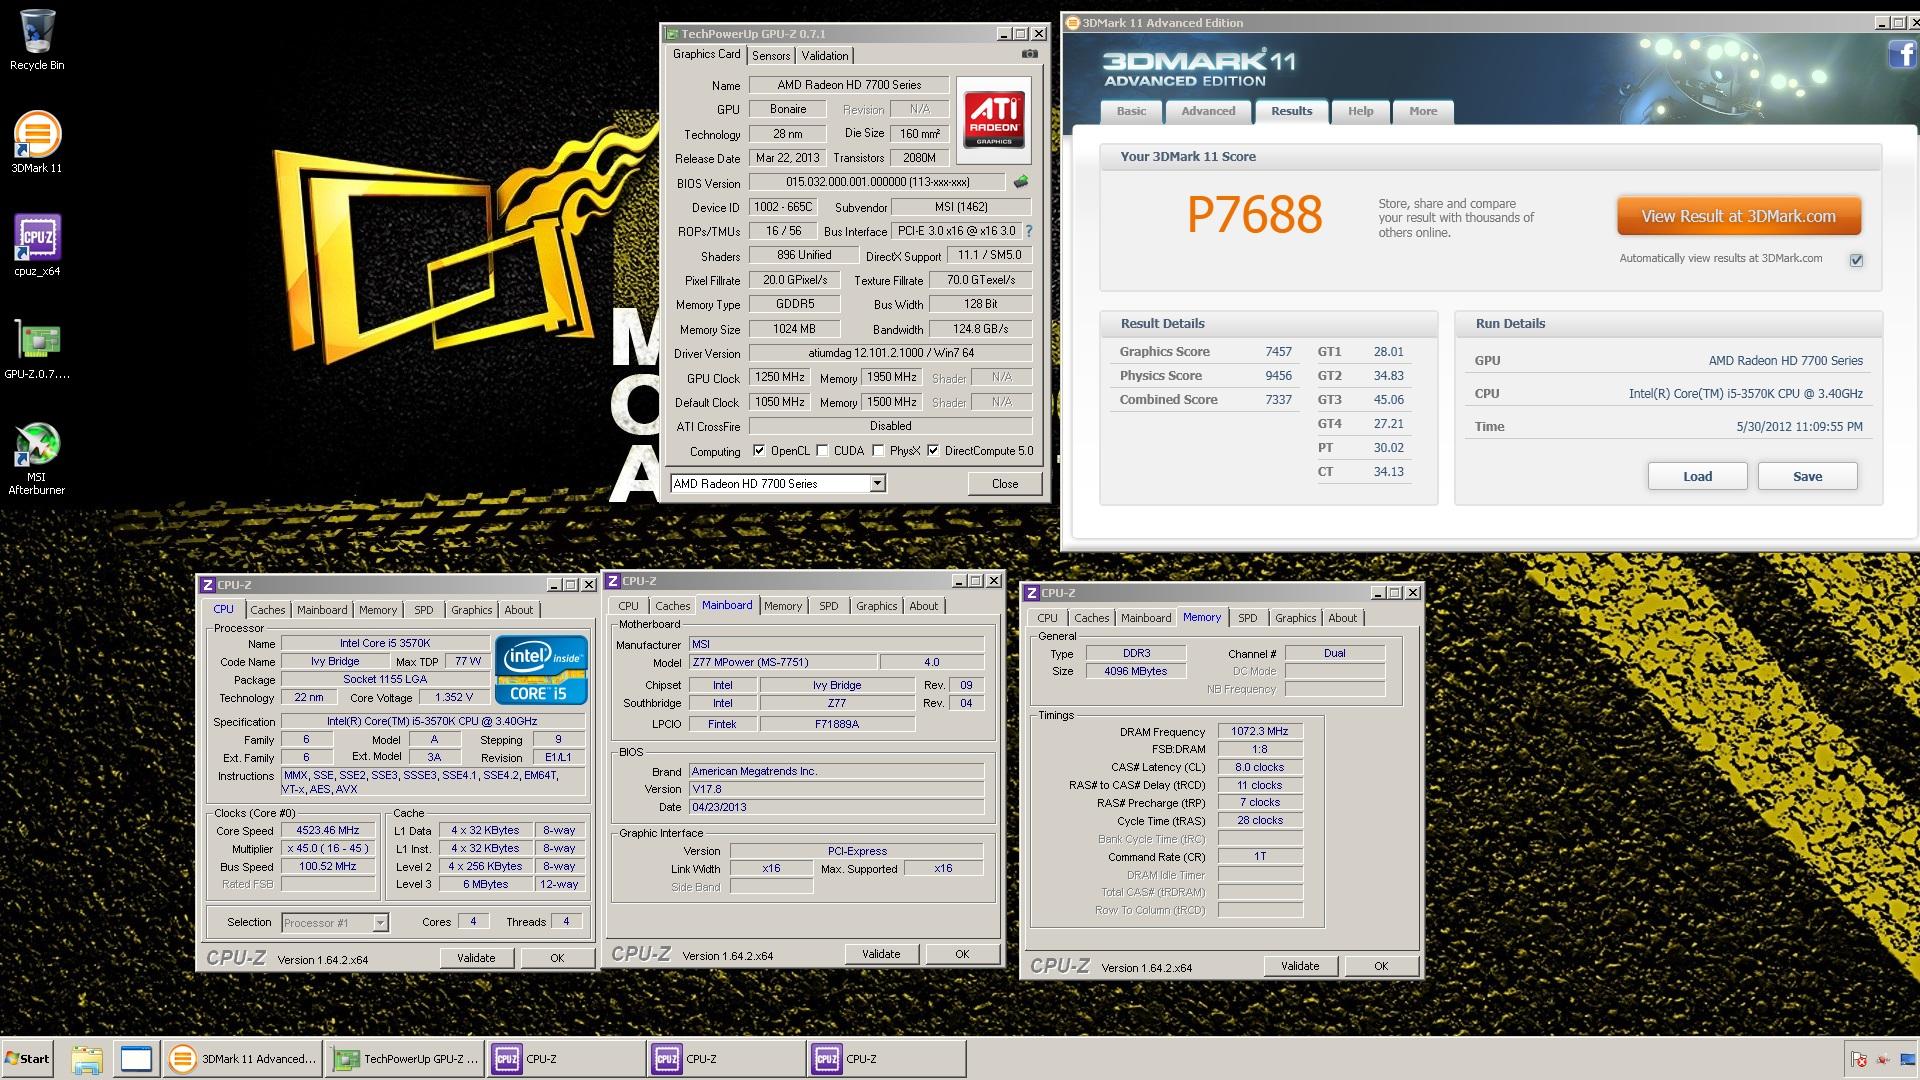This screenshot has width=1920, height=1080.
Task: Open the GPU-Z.0.7 desktop icon
Action: click(x=37, y=349)
